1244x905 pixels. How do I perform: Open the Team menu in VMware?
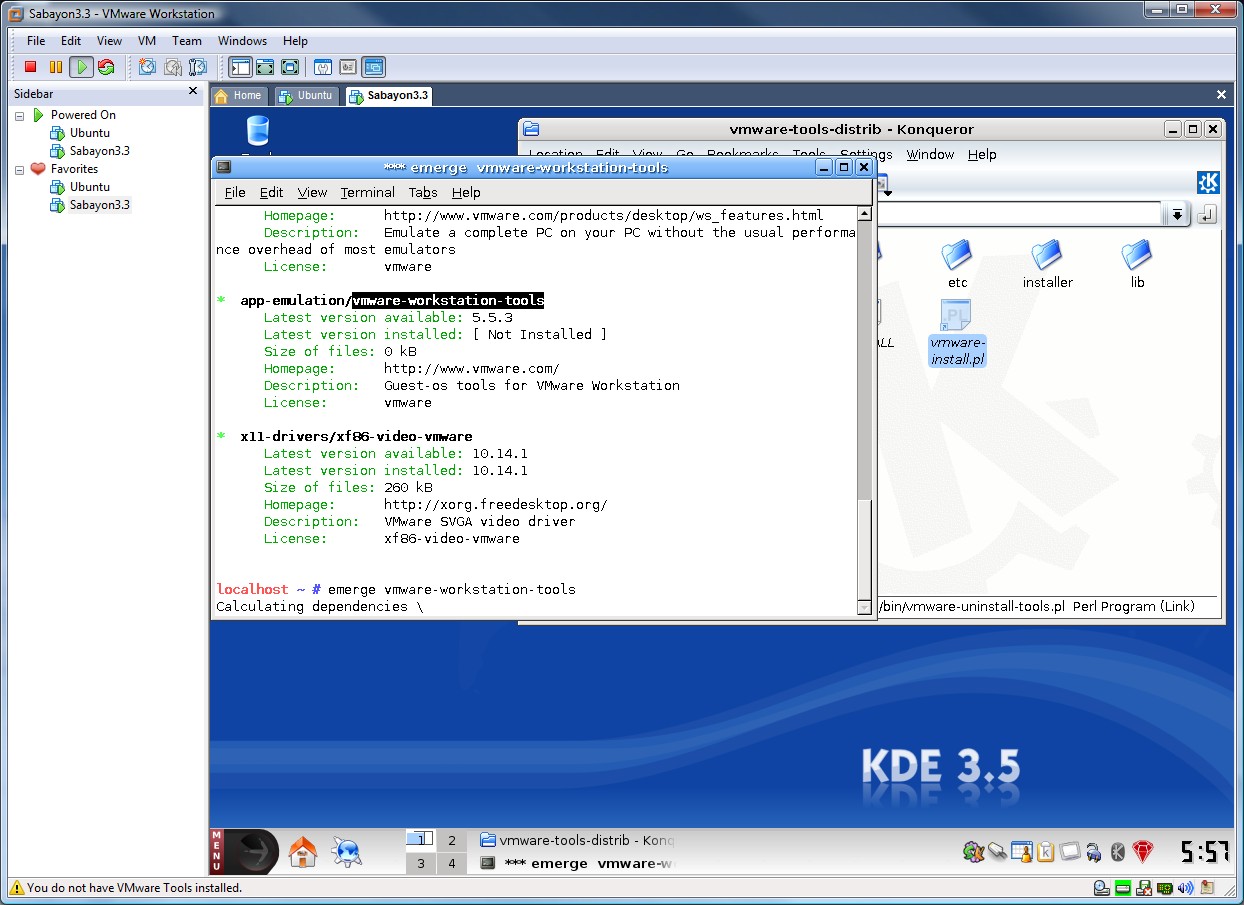tap(187, 41)
